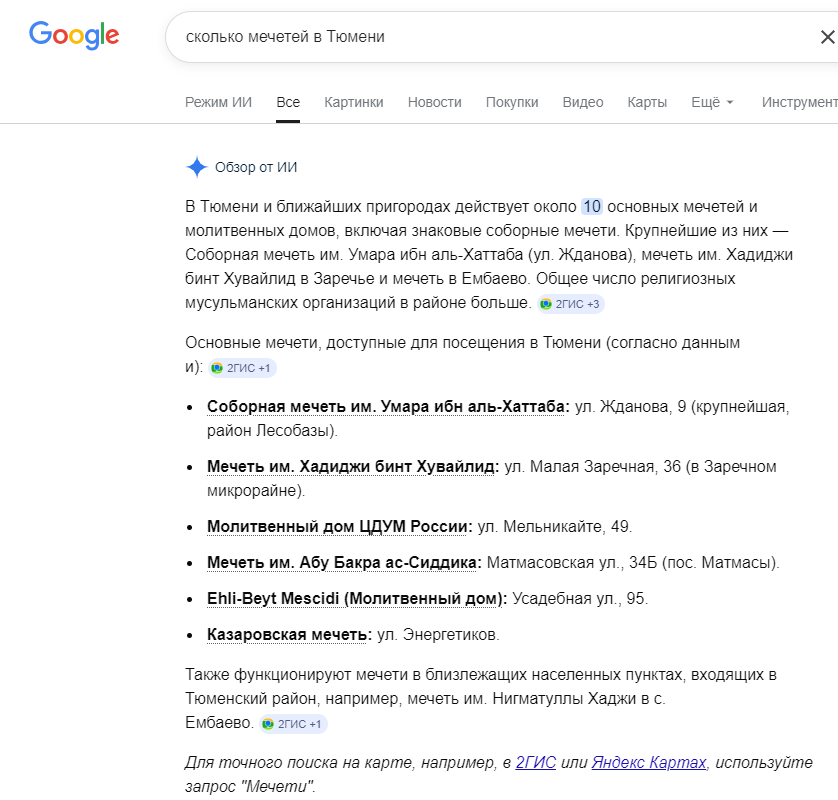Image resolution: width=838 pixels, height=800 pixels.
Task: Open the Покупки tab
Action: coord(512,102)
